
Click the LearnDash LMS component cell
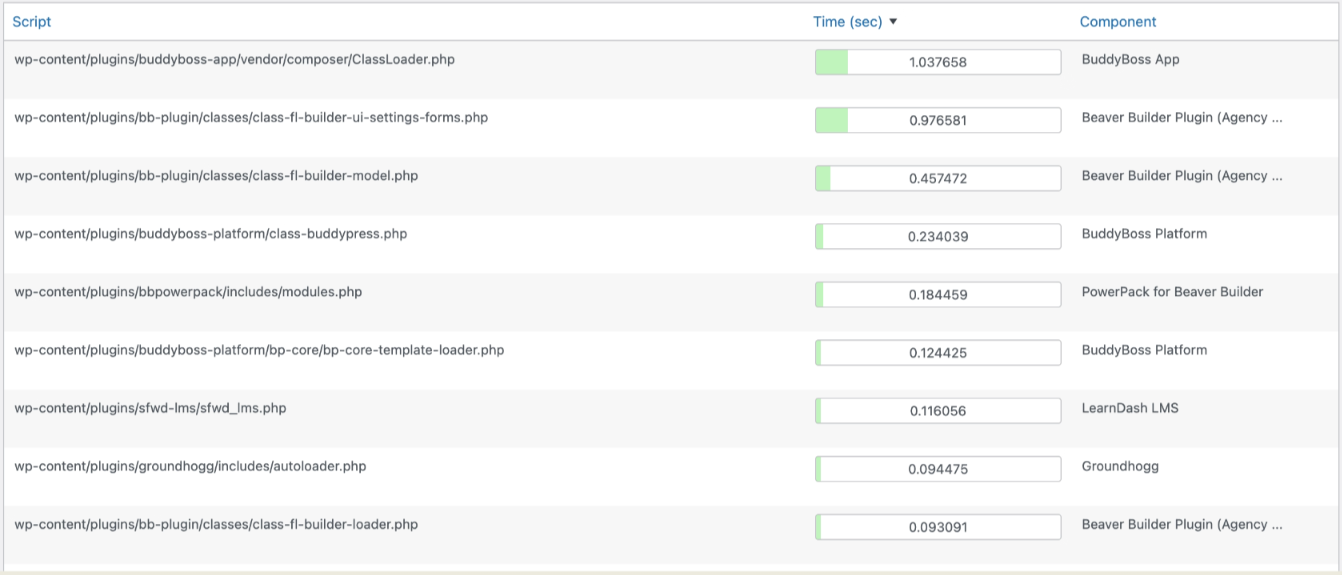(x=1130, y=408)
